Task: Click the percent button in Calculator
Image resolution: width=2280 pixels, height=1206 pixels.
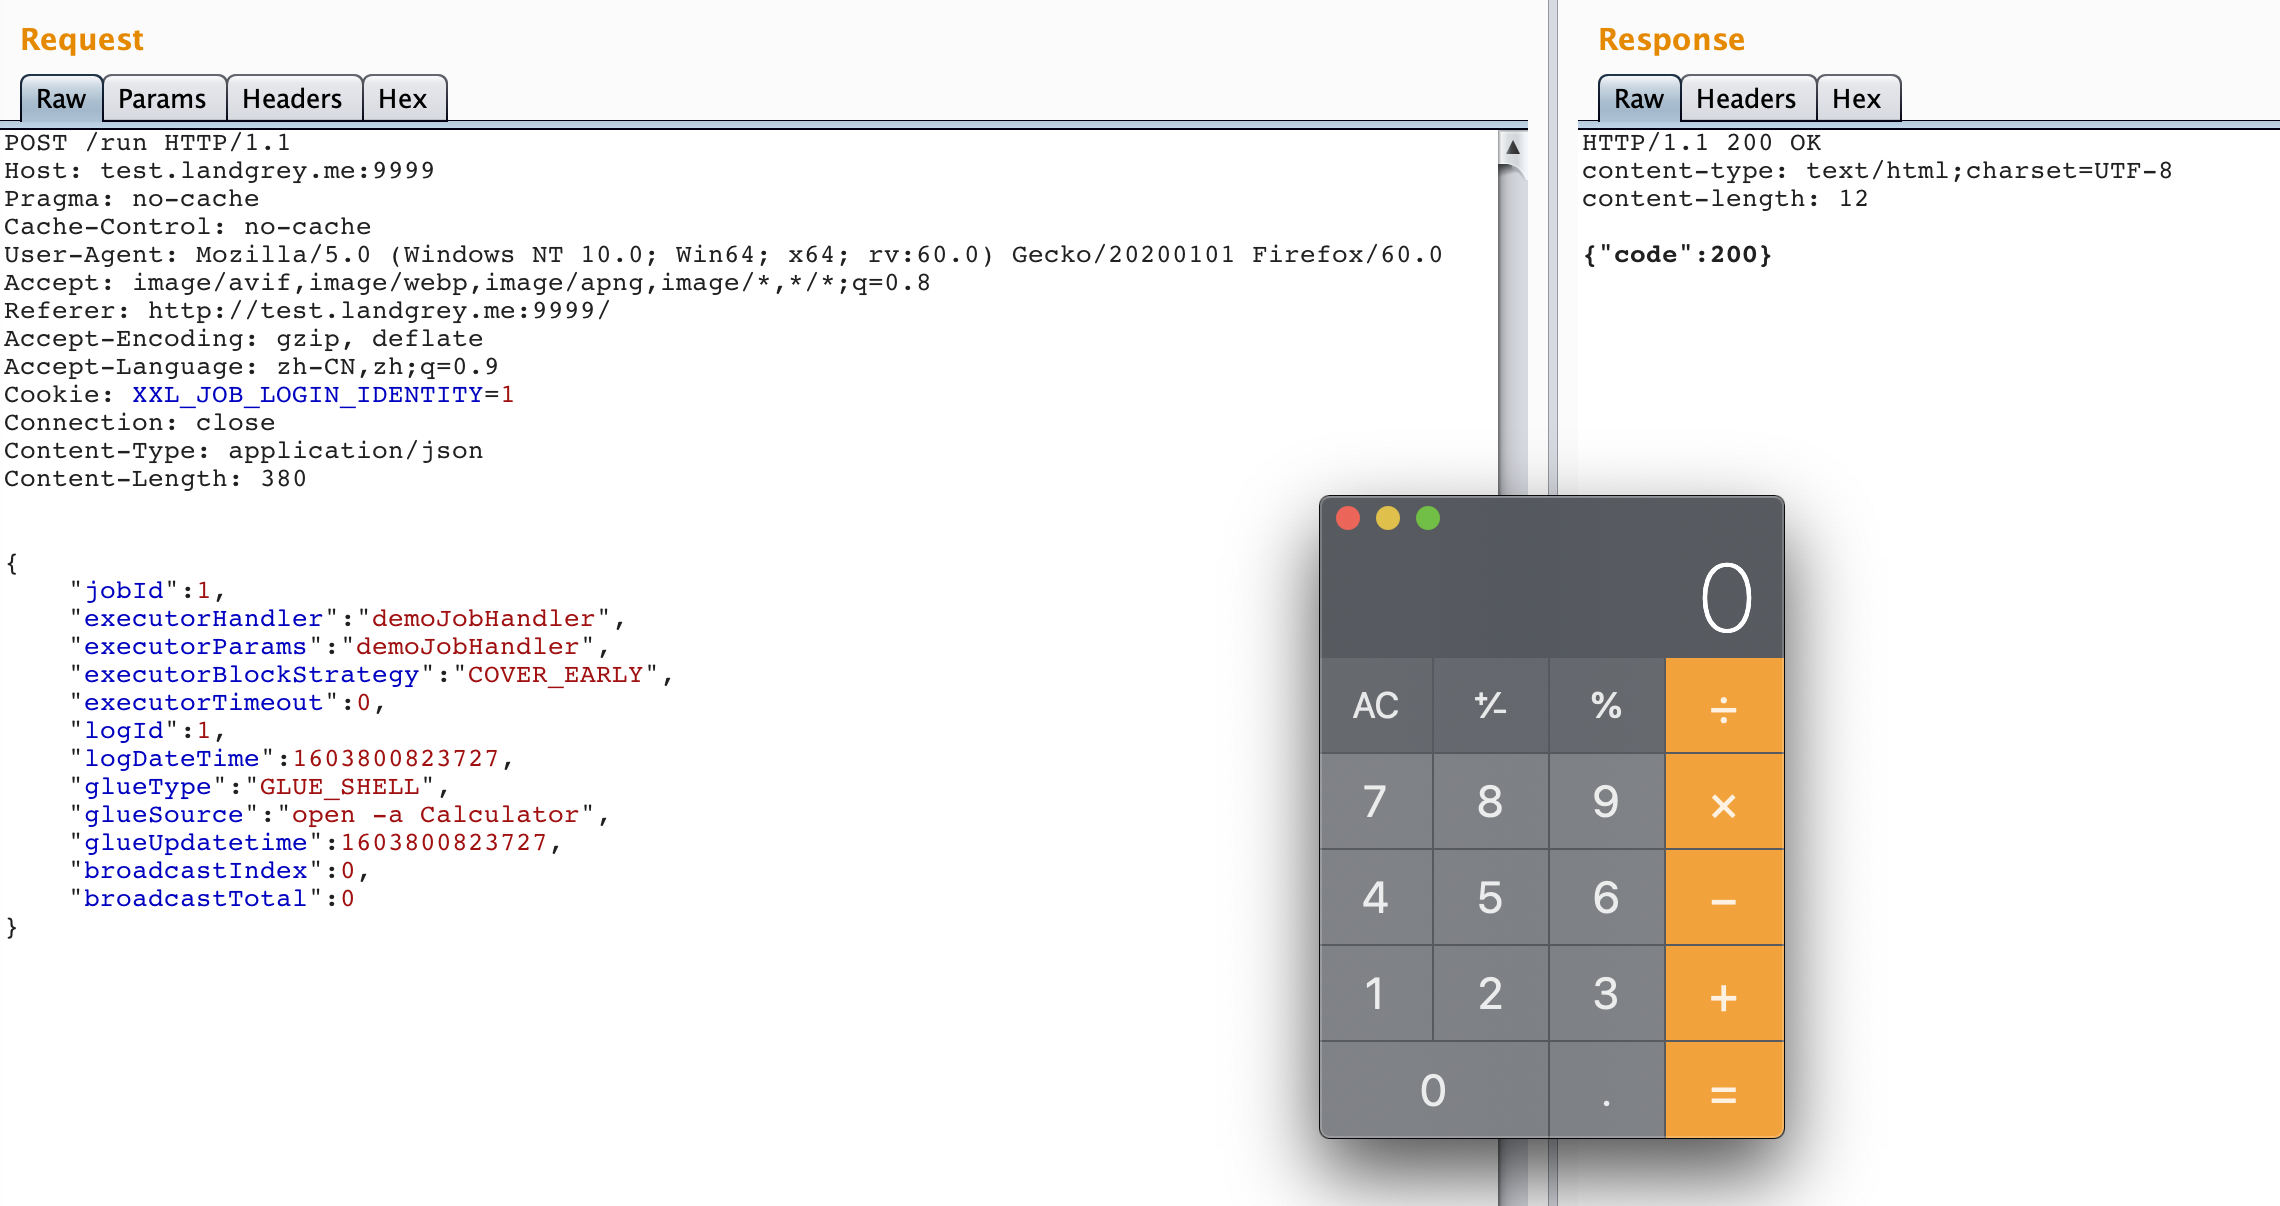Action: coord(1606,705)
